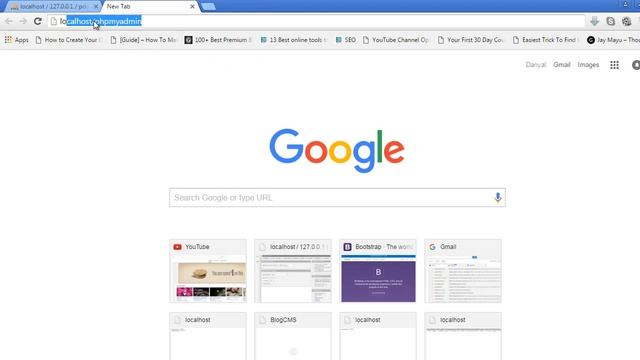Click the phpMyAdmin favicon on first tab
Image resolution: width=640 pixels, height=360 pixels.
pyautogui.click(x=14, y=7)
